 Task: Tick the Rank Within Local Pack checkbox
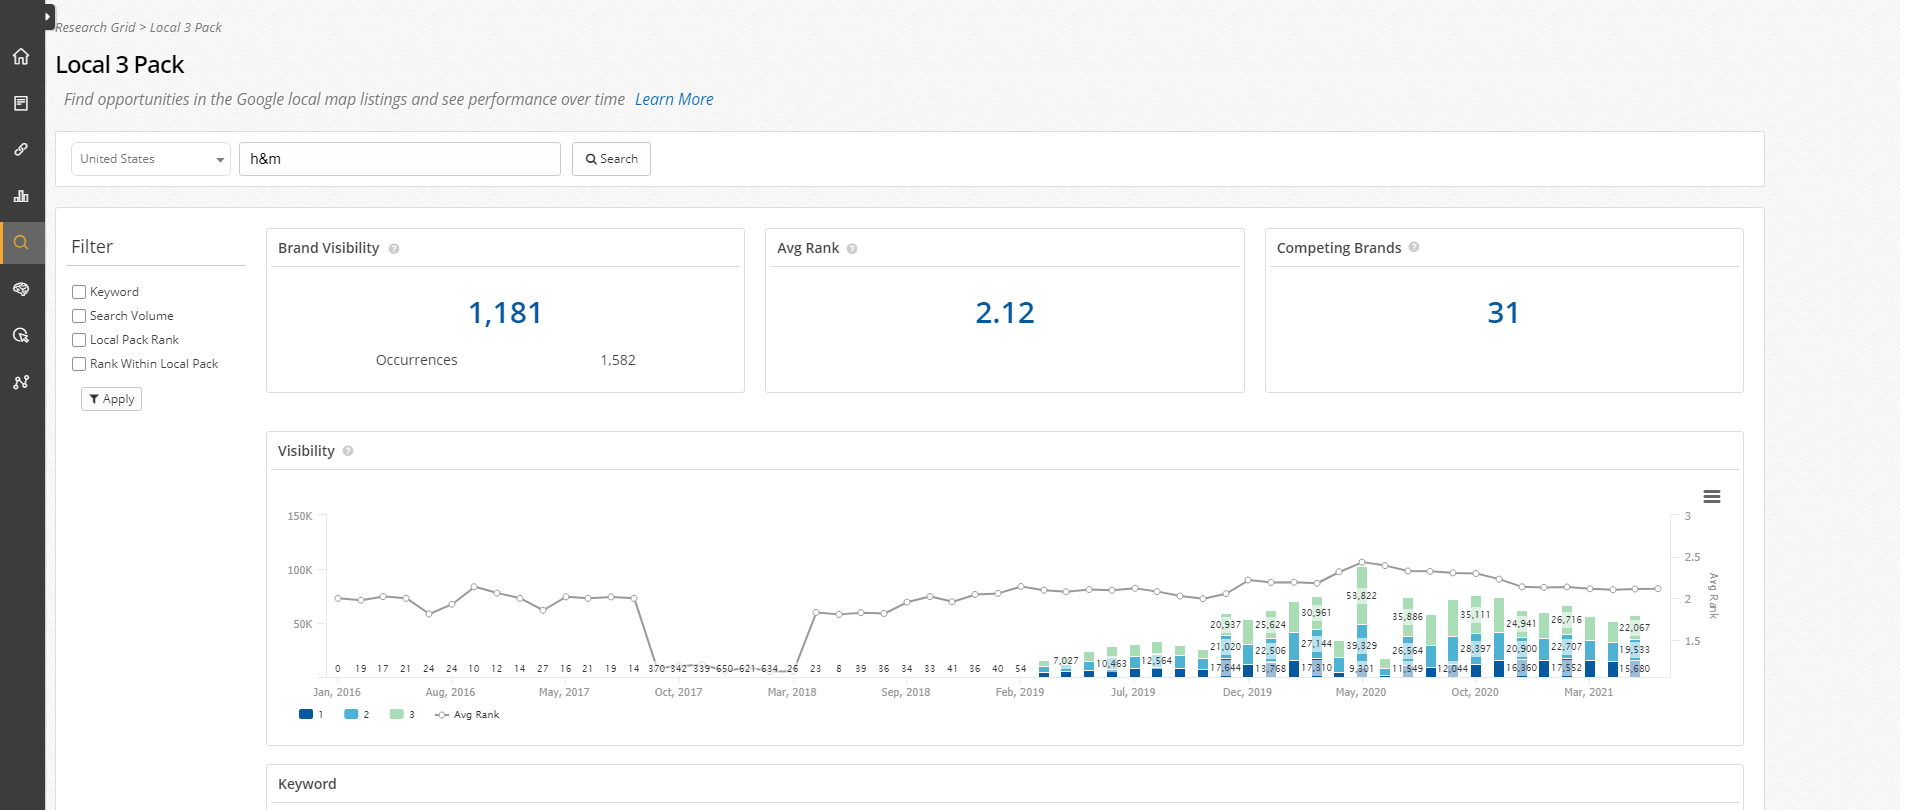79,364
